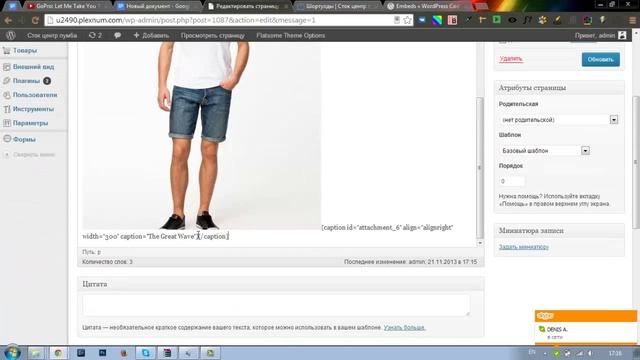Collapse the Цитата panel header

[x=281, y=284]
